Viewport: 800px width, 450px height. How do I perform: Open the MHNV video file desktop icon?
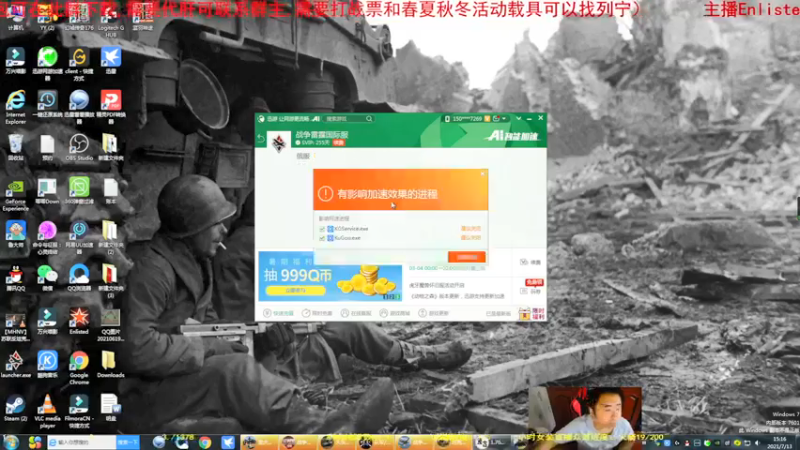click(15, 327)
